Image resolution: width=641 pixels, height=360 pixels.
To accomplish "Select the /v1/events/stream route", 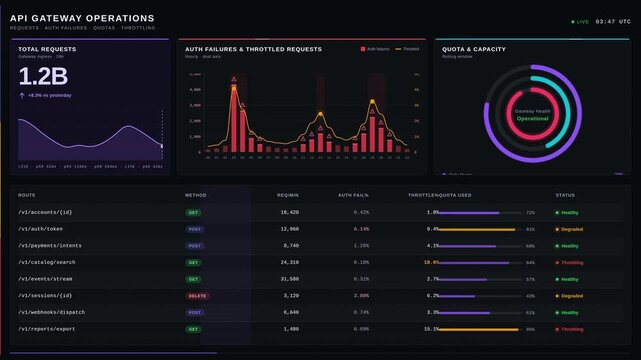I will click(x=45, y=279).
